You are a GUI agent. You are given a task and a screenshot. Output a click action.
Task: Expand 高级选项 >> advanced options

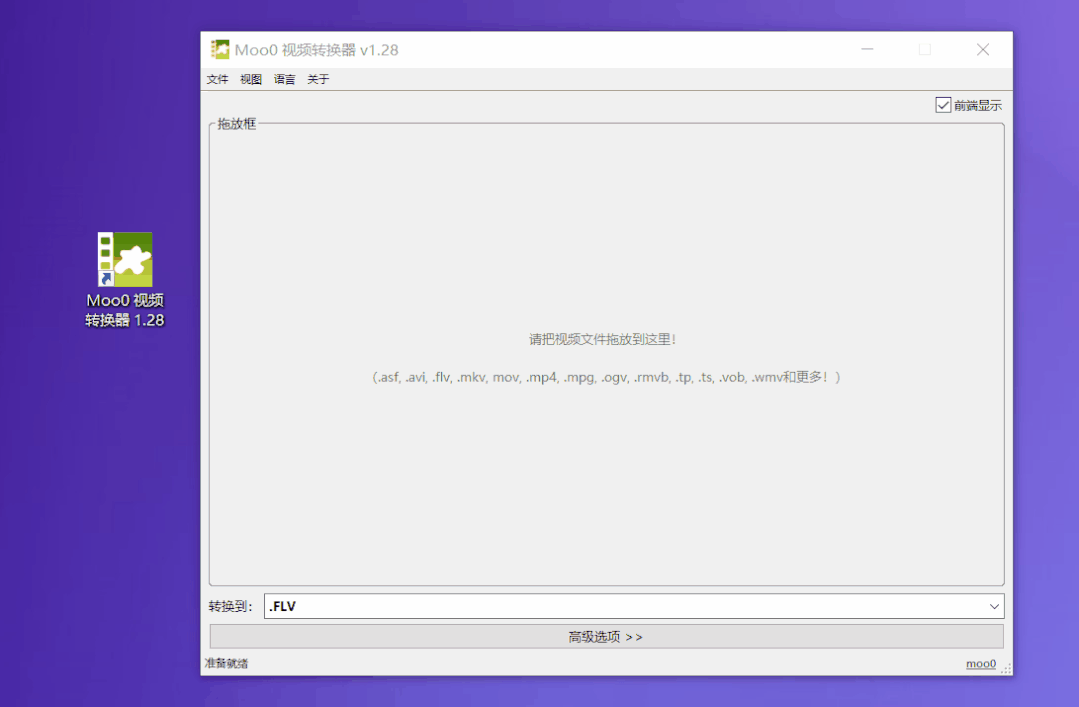tap(606, 637)
